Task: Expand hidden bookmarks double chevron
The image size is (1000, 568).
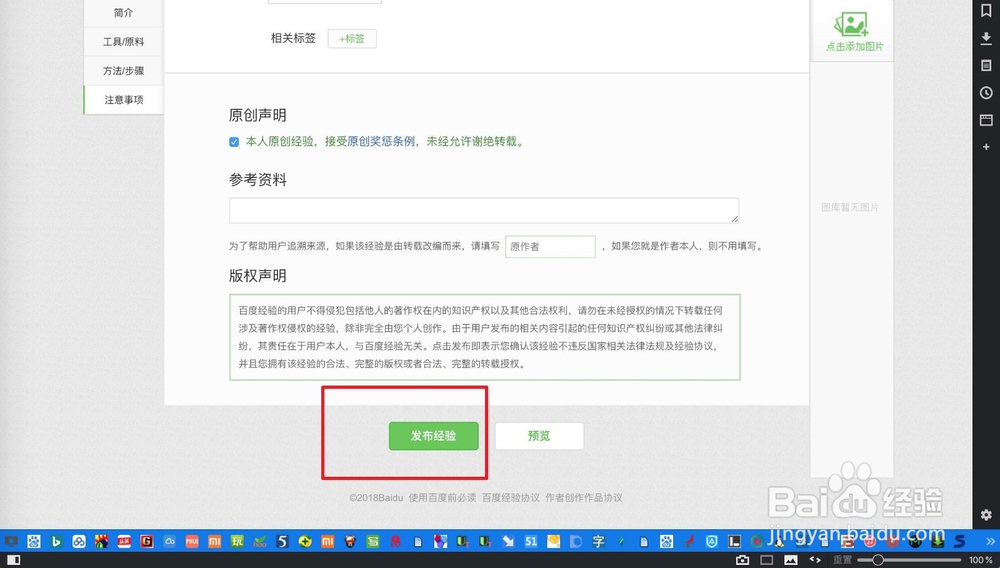Action: pos(990,542)
